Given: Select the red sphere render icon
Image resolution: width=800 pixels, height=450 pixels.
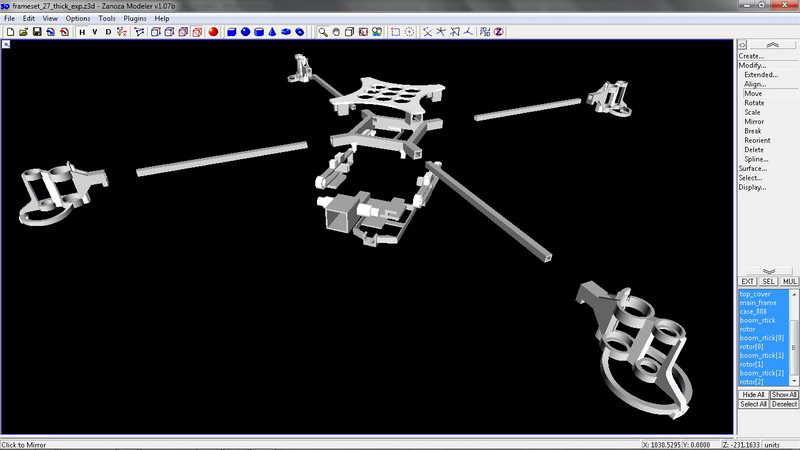Looking at the screenshot, I should [213, 32].
